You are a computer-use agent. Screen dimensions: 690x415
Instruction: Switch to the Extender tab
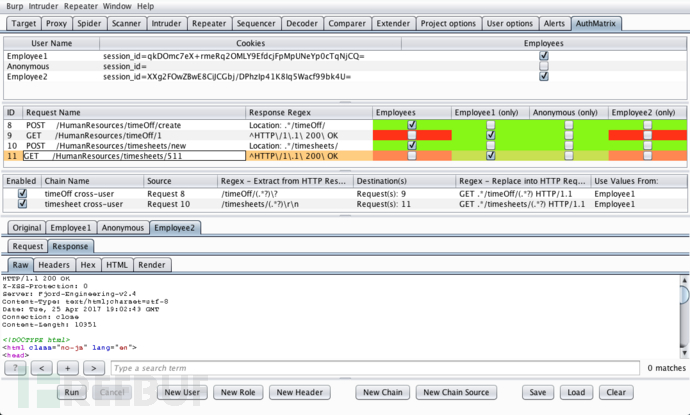tap(393, 24)
